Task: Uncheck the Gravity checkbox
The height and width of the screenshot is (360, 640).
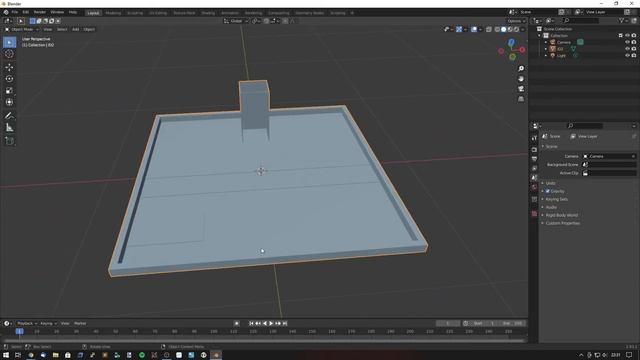Action: point(548,191)
